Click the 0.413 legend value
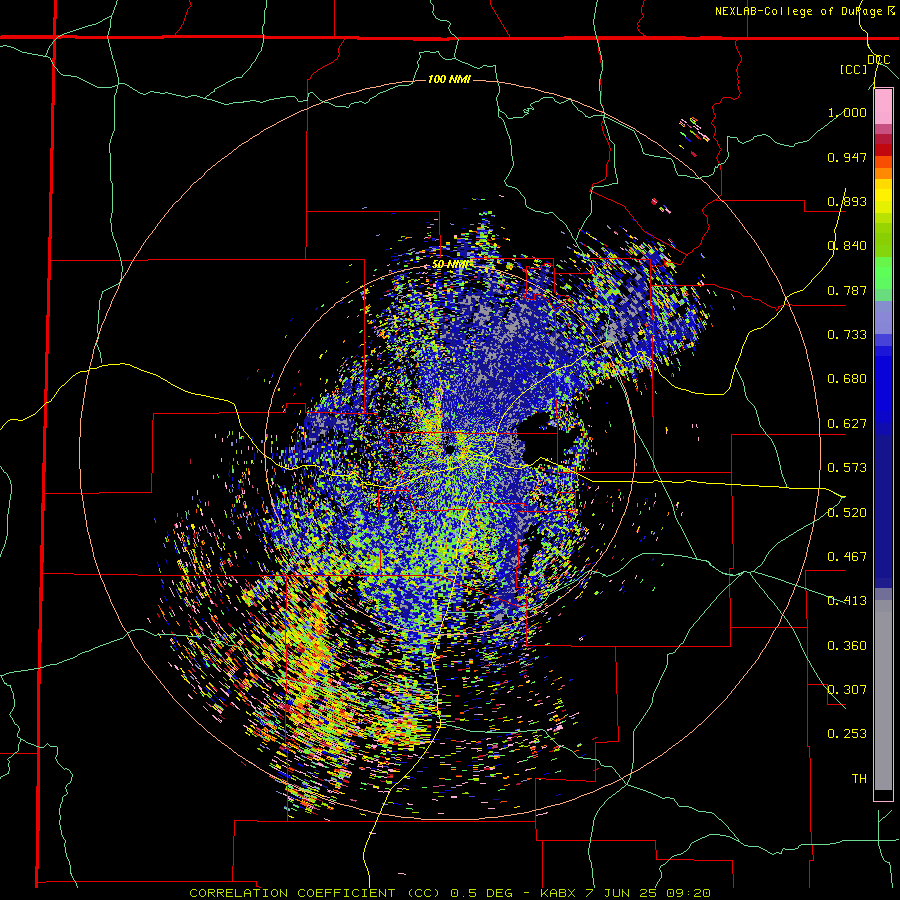The width and height of the screenshot is (900, 900). (x=847, y=601)
